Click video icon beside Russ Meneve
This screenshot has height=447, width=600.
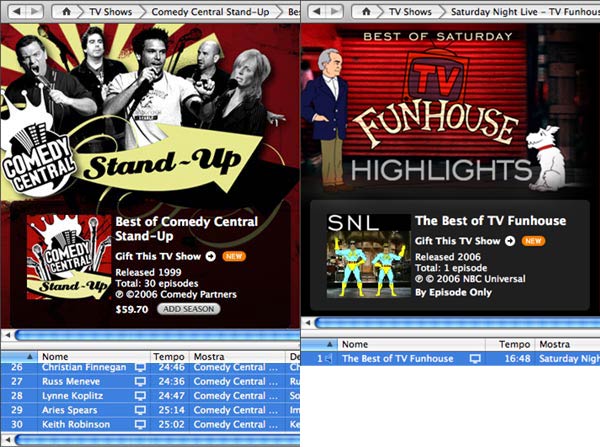point(140,382)
